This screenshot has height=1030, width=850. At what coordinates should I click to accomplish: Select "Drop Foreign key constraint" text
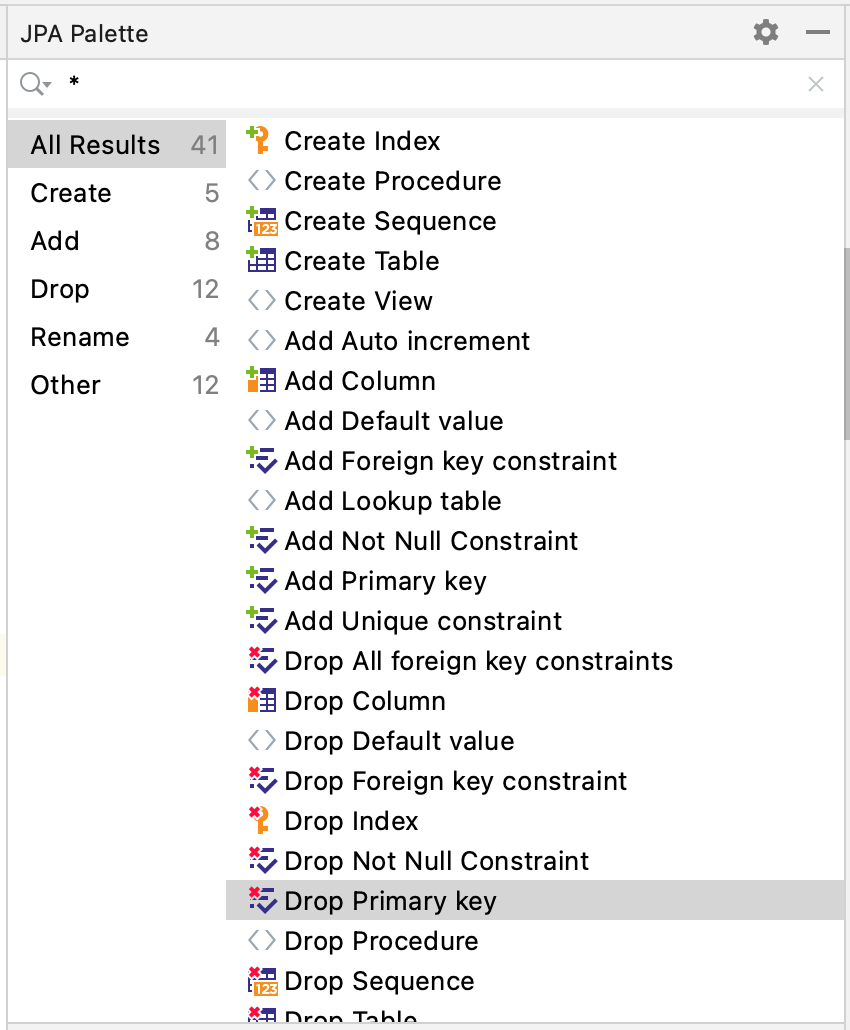456,782
